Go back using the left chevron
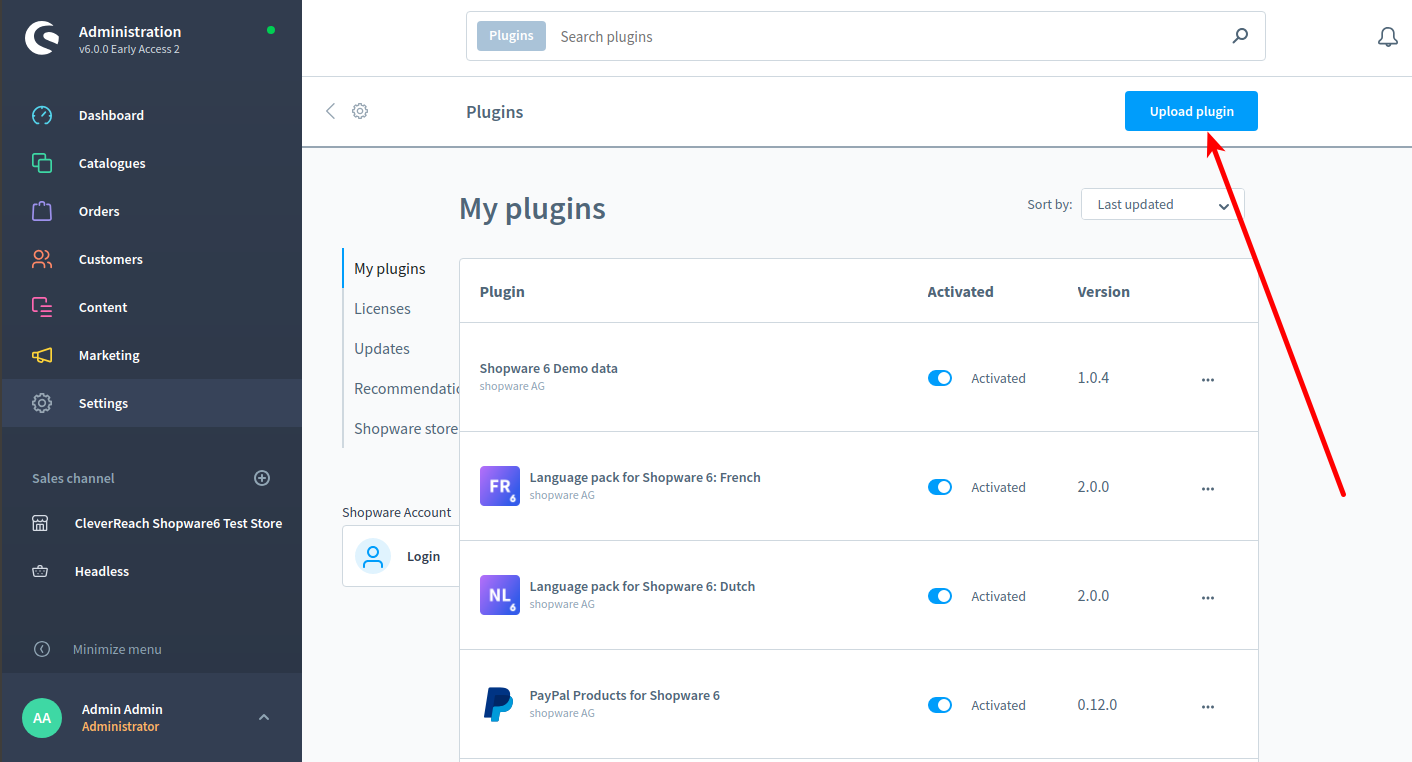 (330, 111)
